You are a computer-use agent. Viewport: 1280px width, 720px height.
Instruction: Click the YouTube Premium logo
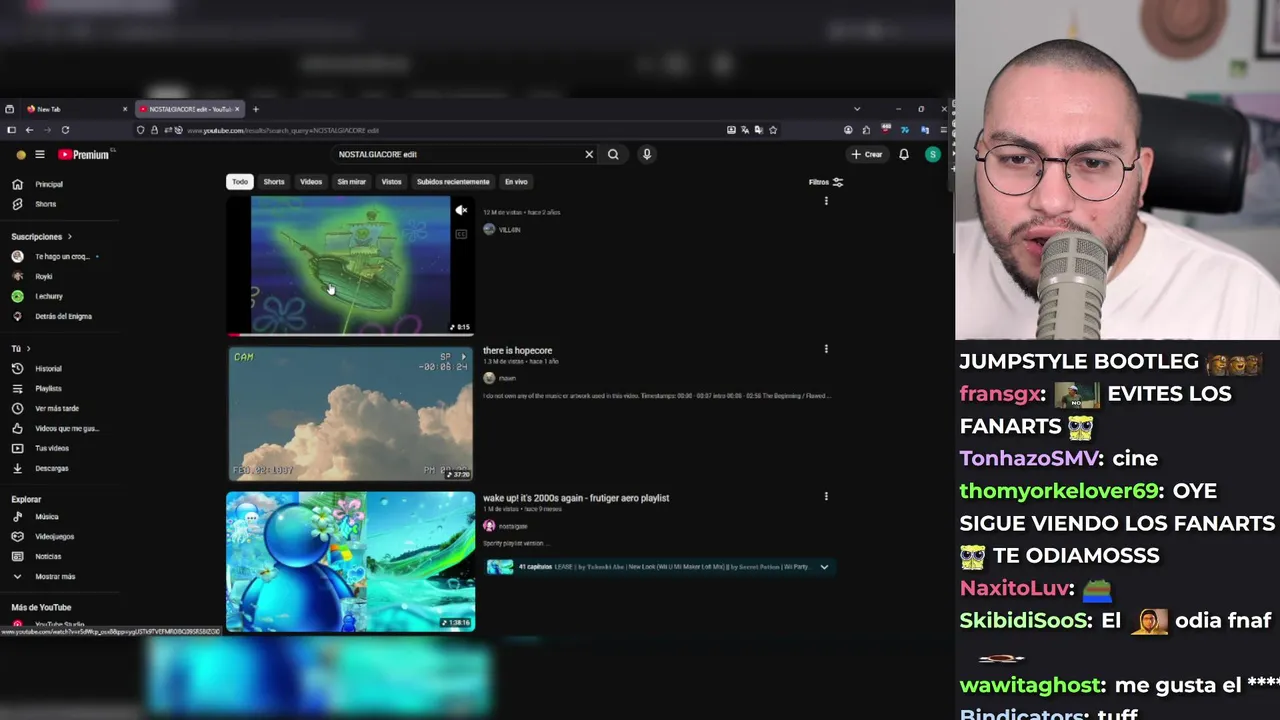pos(83,154)
